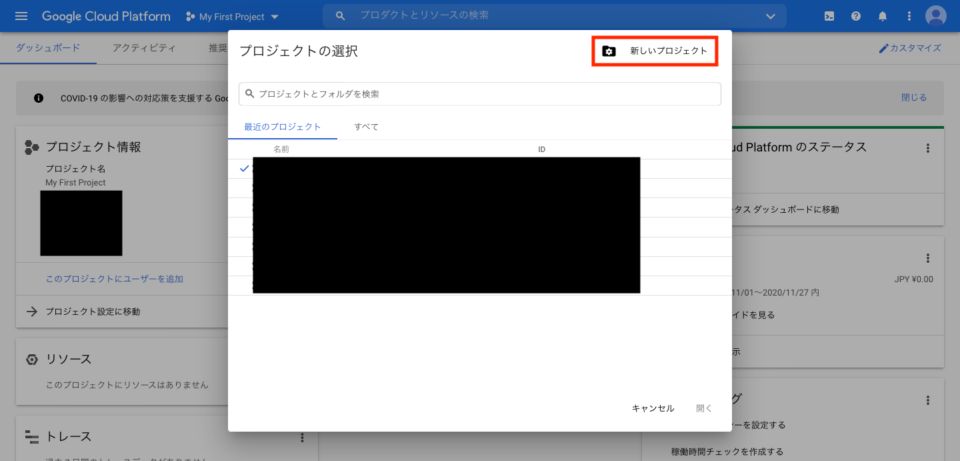Open the My First Project selector dropdown

coord(232,17)
